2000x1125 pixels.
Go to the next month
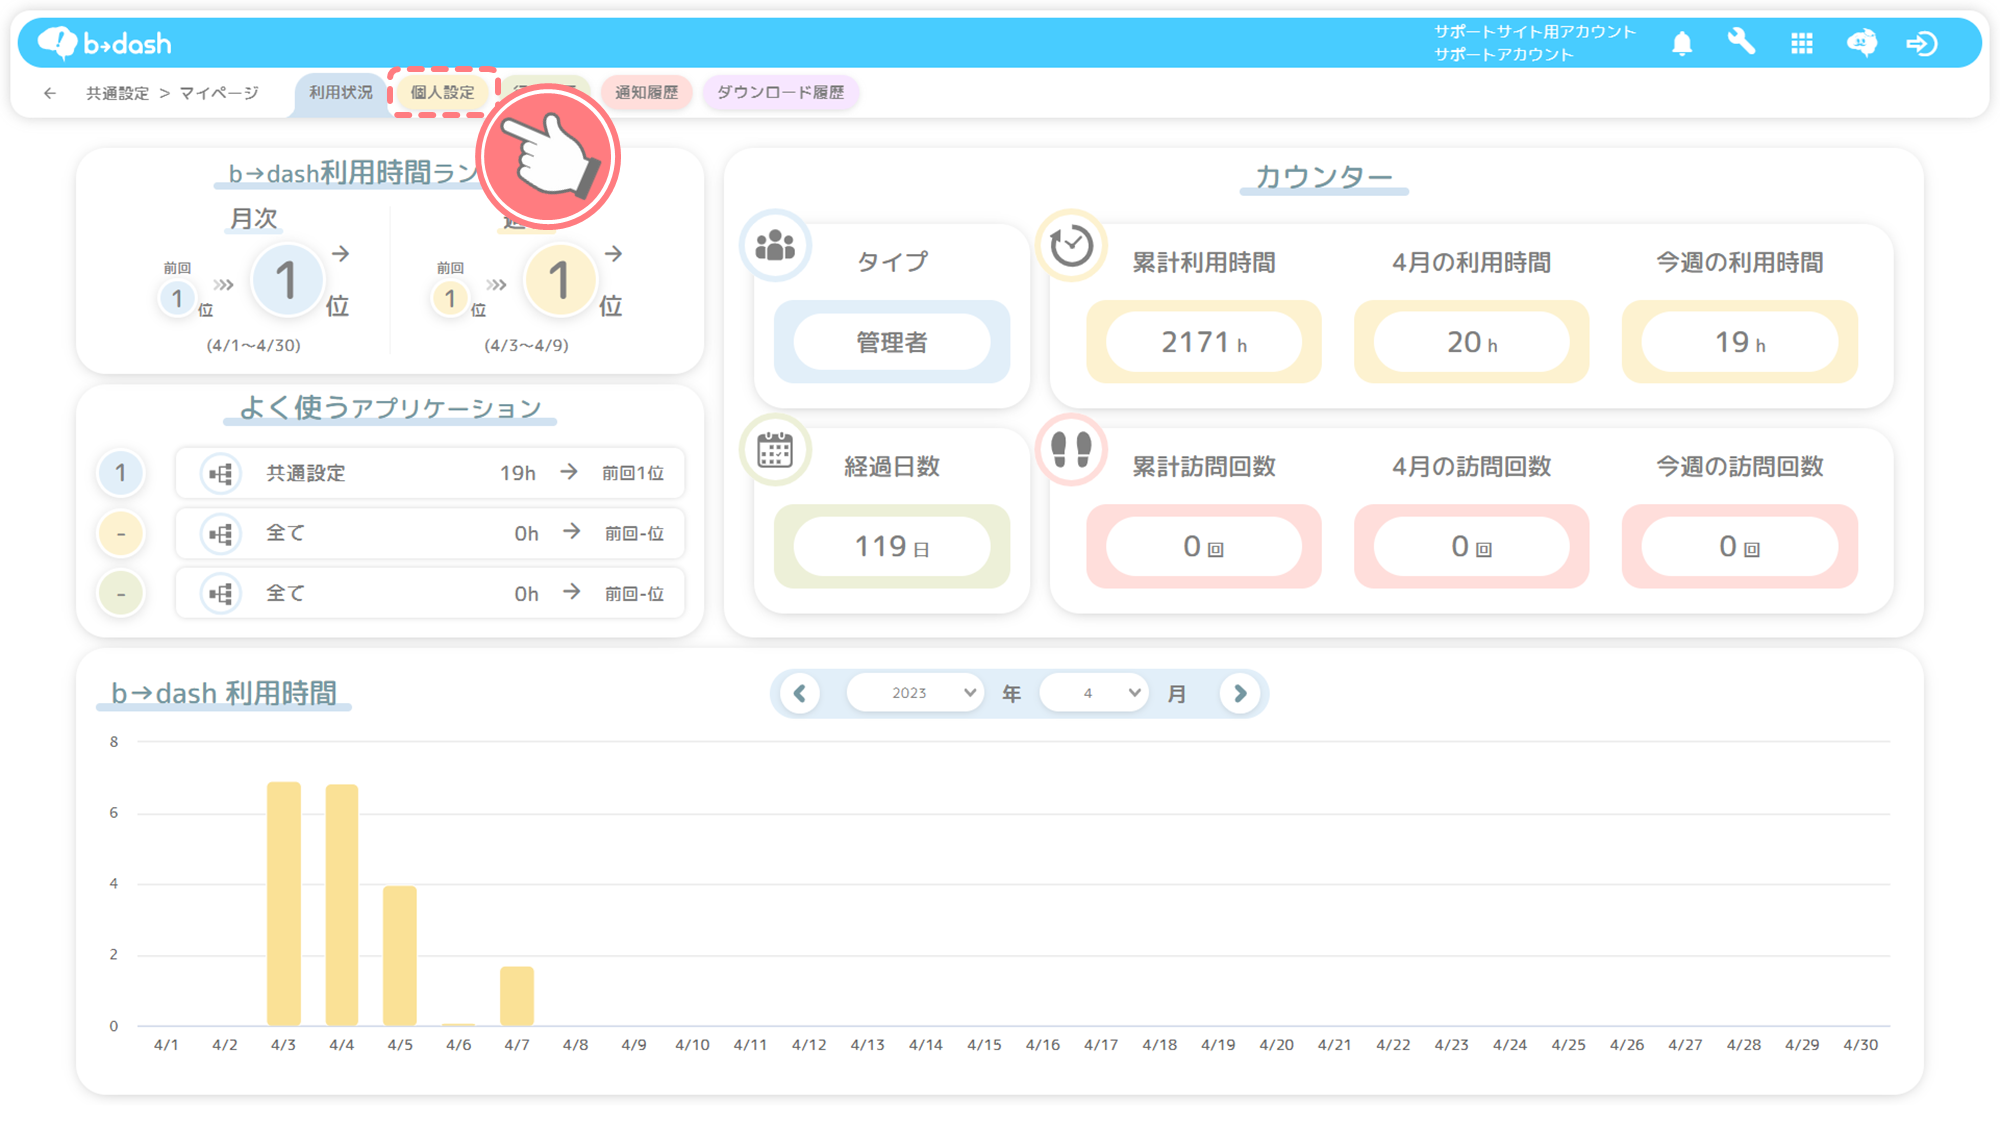click(1240, 693)
